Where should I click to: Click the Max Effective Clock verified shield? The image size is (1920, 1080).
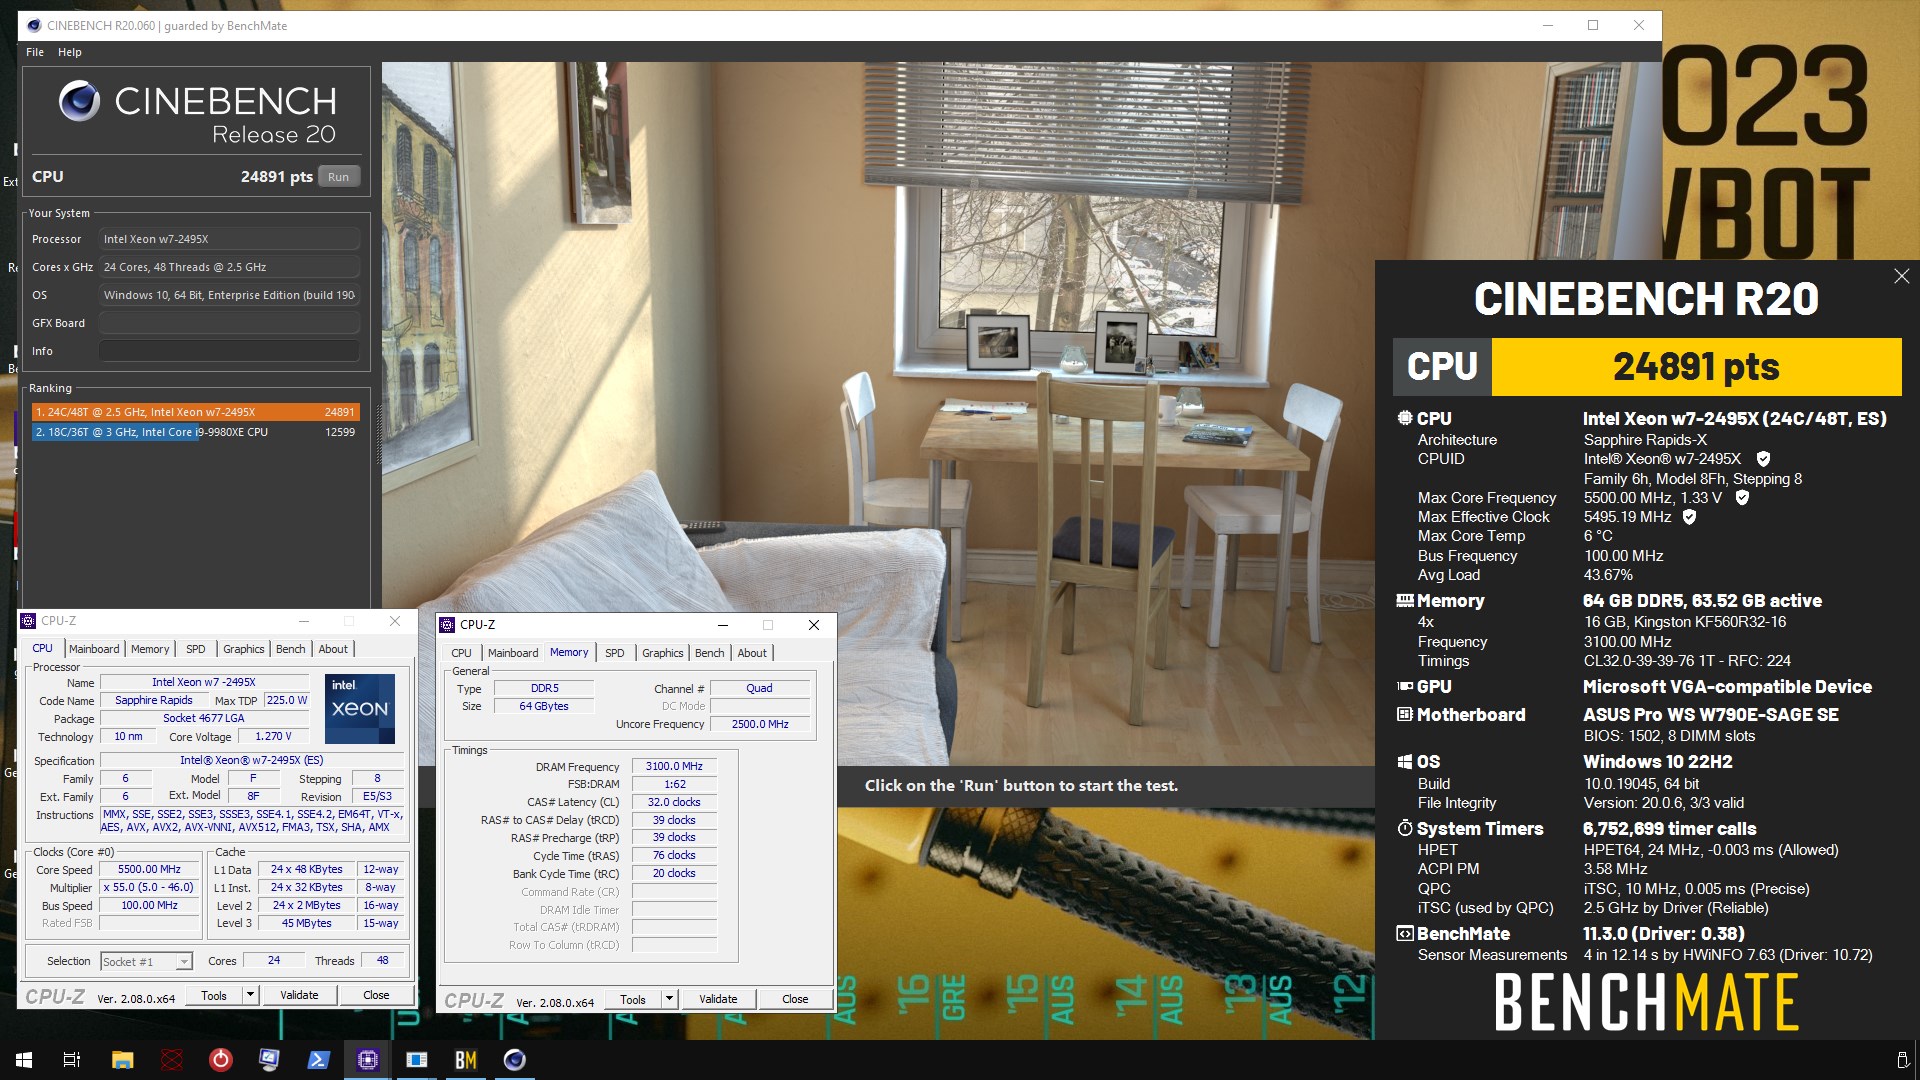pos(1690,517)
